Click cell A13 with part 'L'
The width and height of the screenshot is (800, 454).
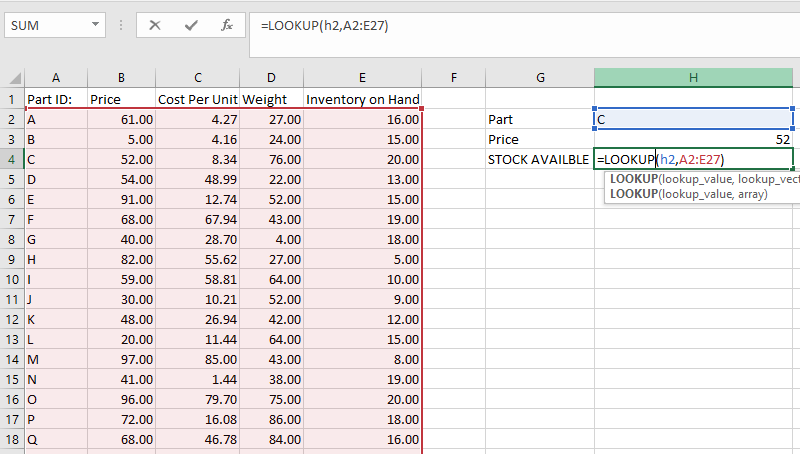click(x=56, y=339)
